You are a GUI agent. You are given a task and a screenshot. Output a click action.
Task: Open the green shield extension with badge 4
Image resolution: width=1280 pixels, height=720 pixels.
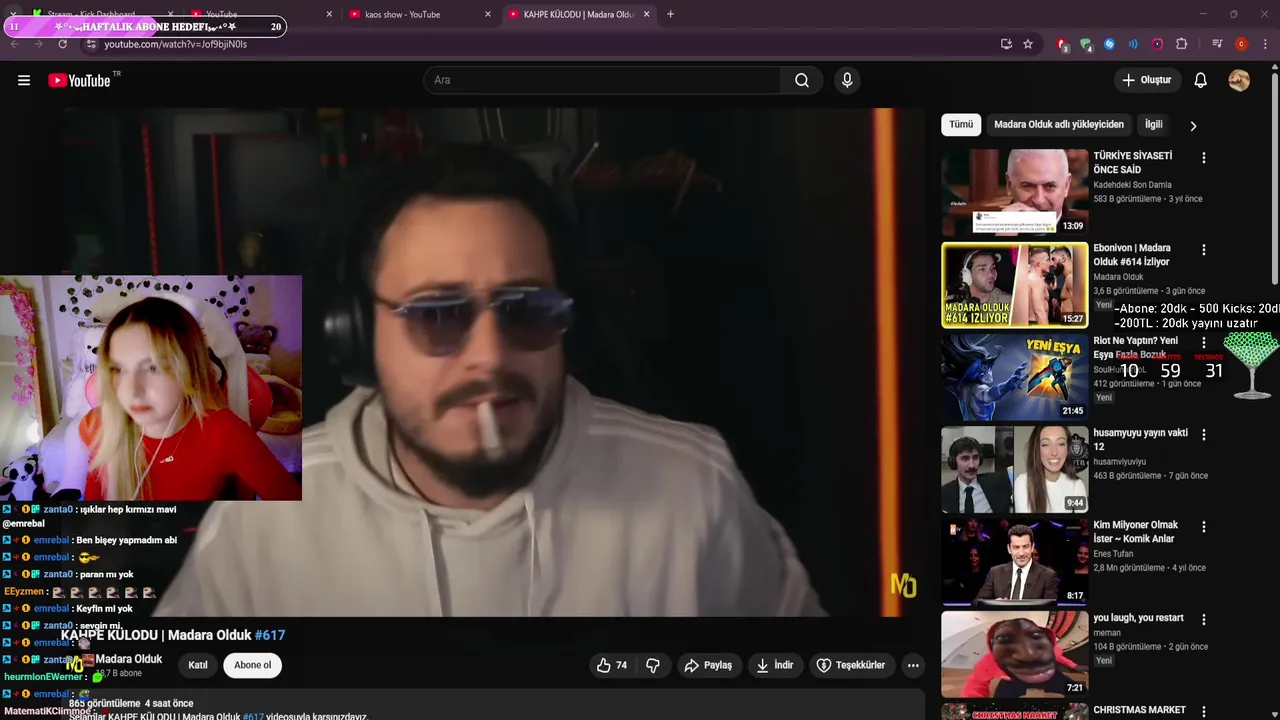(x=1086, y=44)
